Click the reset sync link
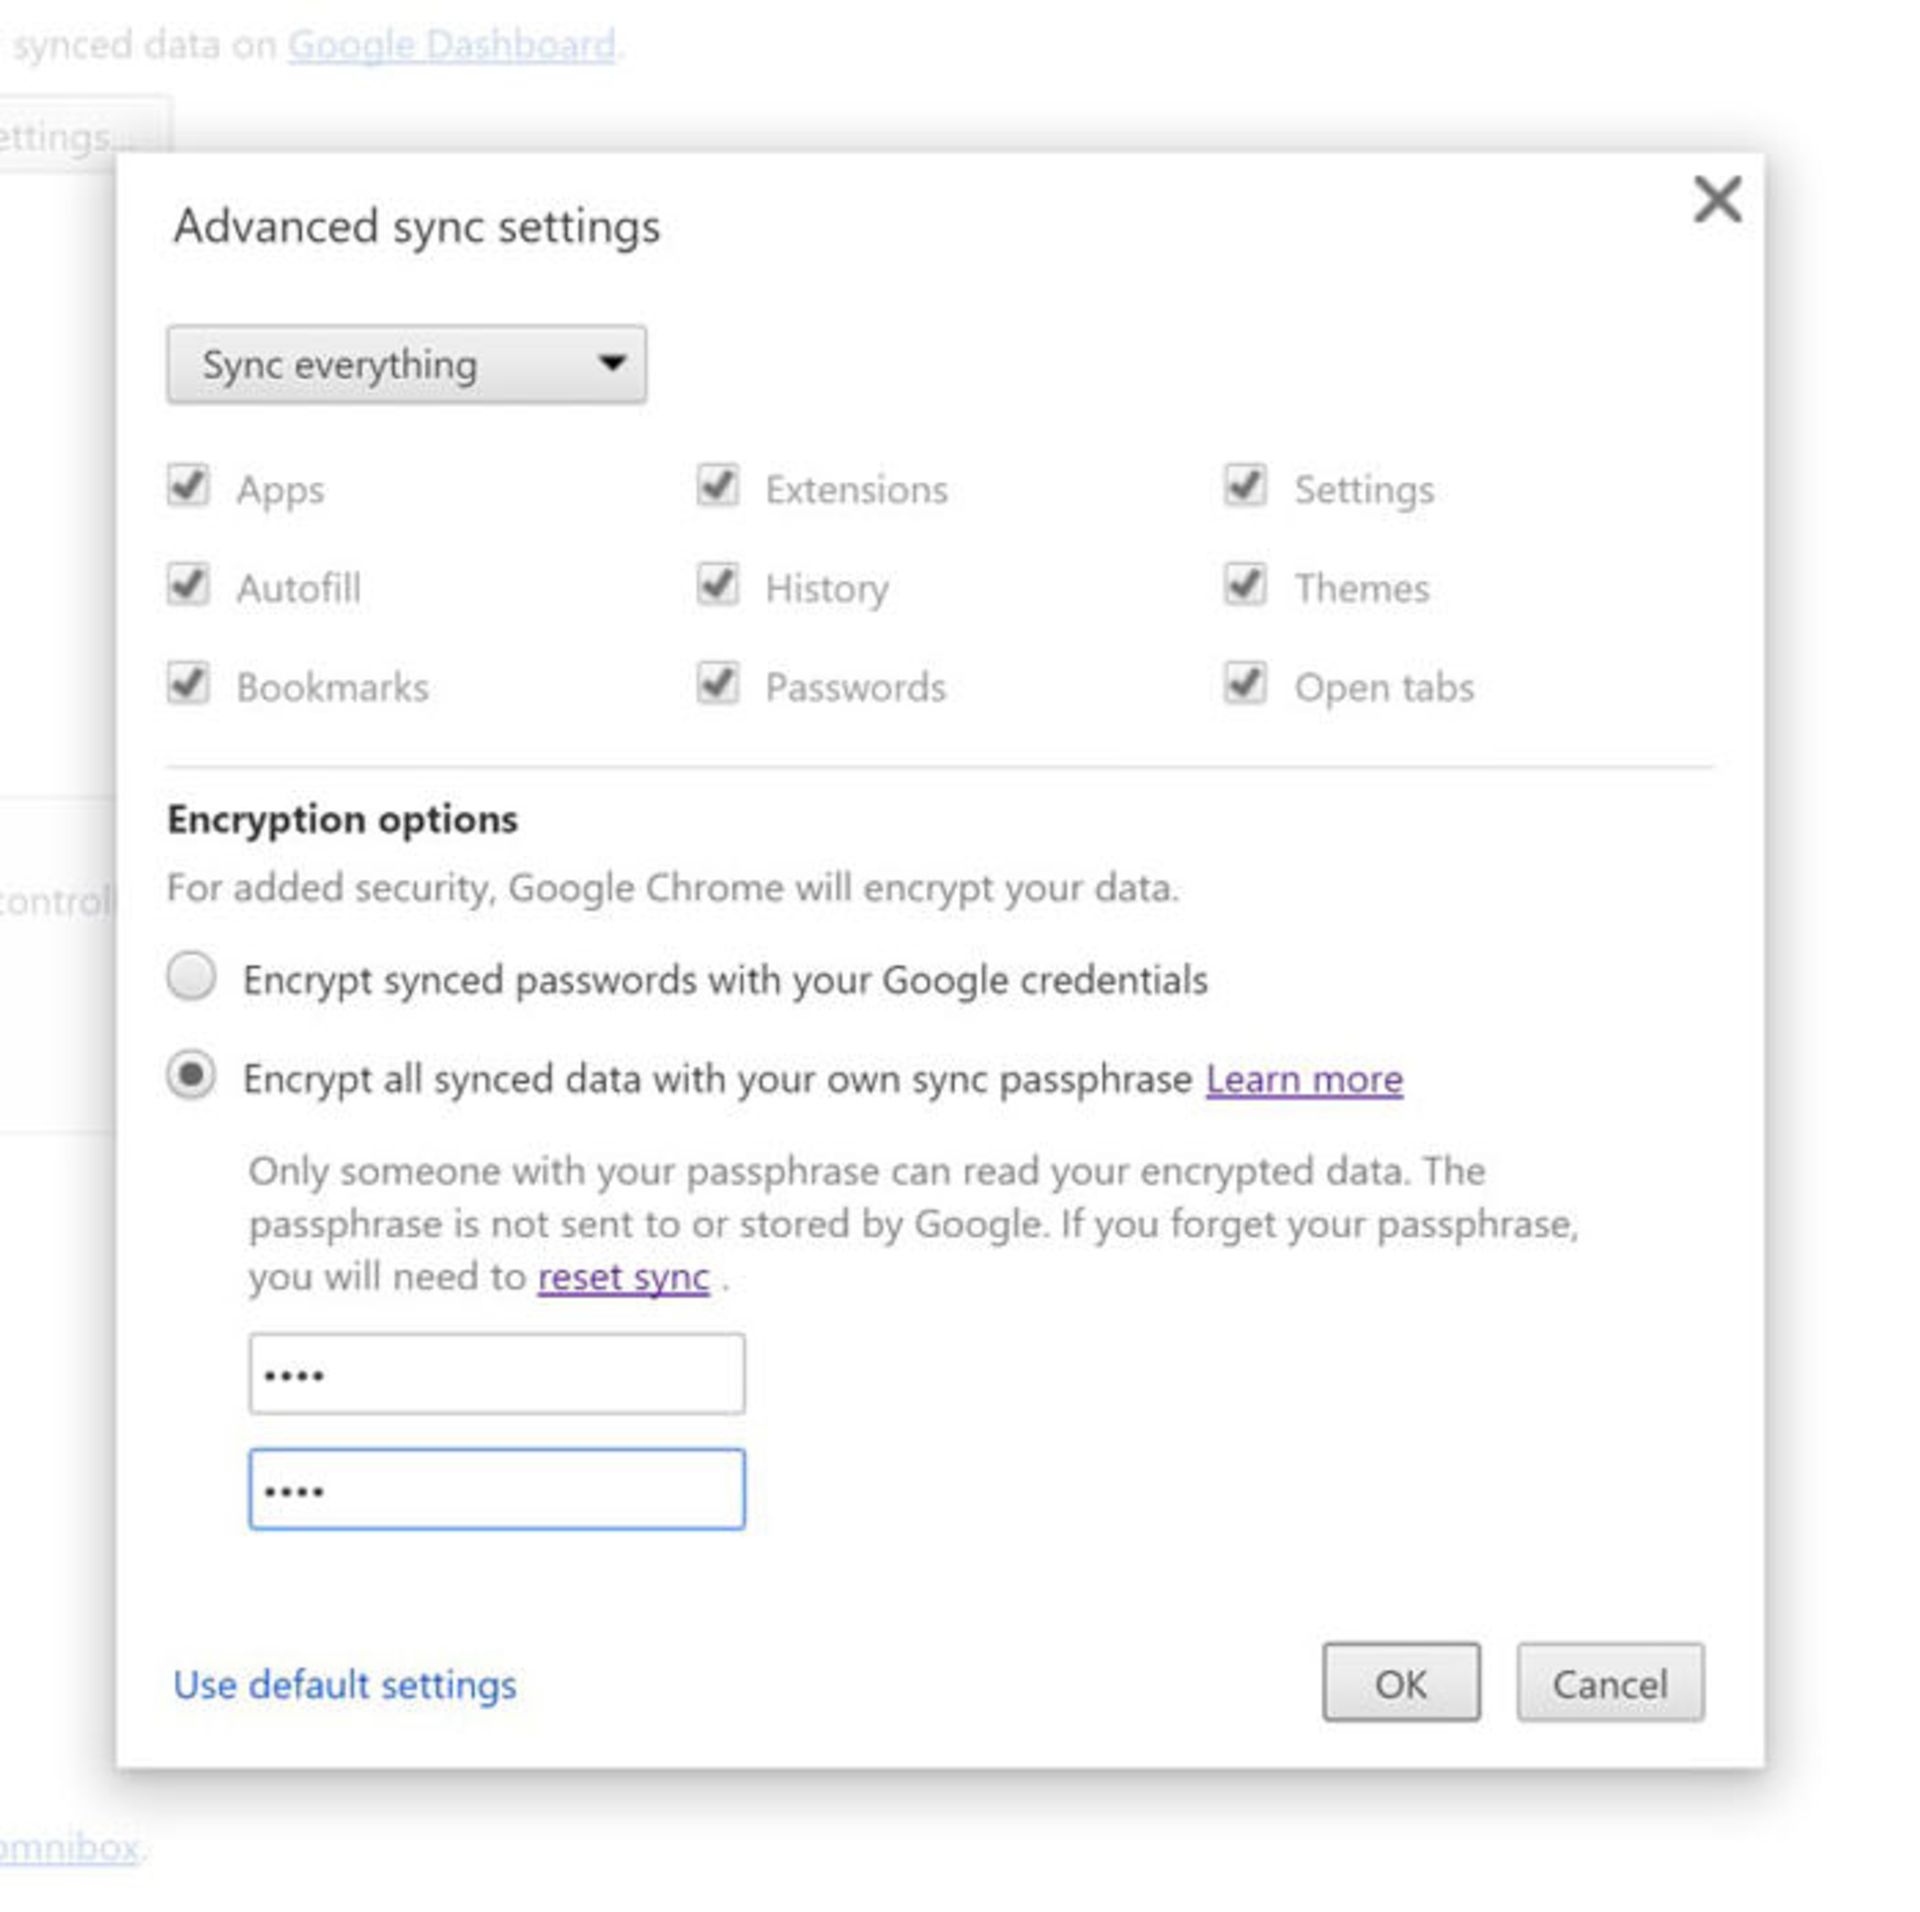Viewport: 1920px width, 1912px height. pos(623,1277)
